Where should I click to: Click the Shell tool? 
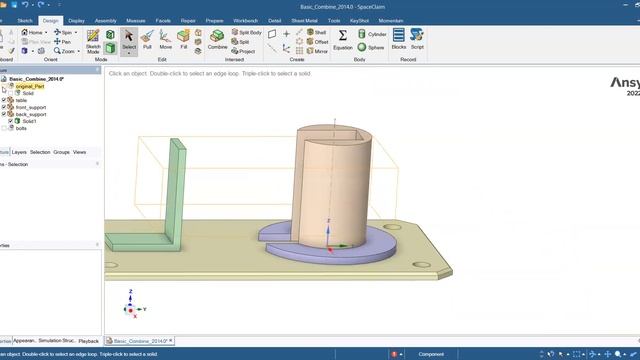pos(316,32)
